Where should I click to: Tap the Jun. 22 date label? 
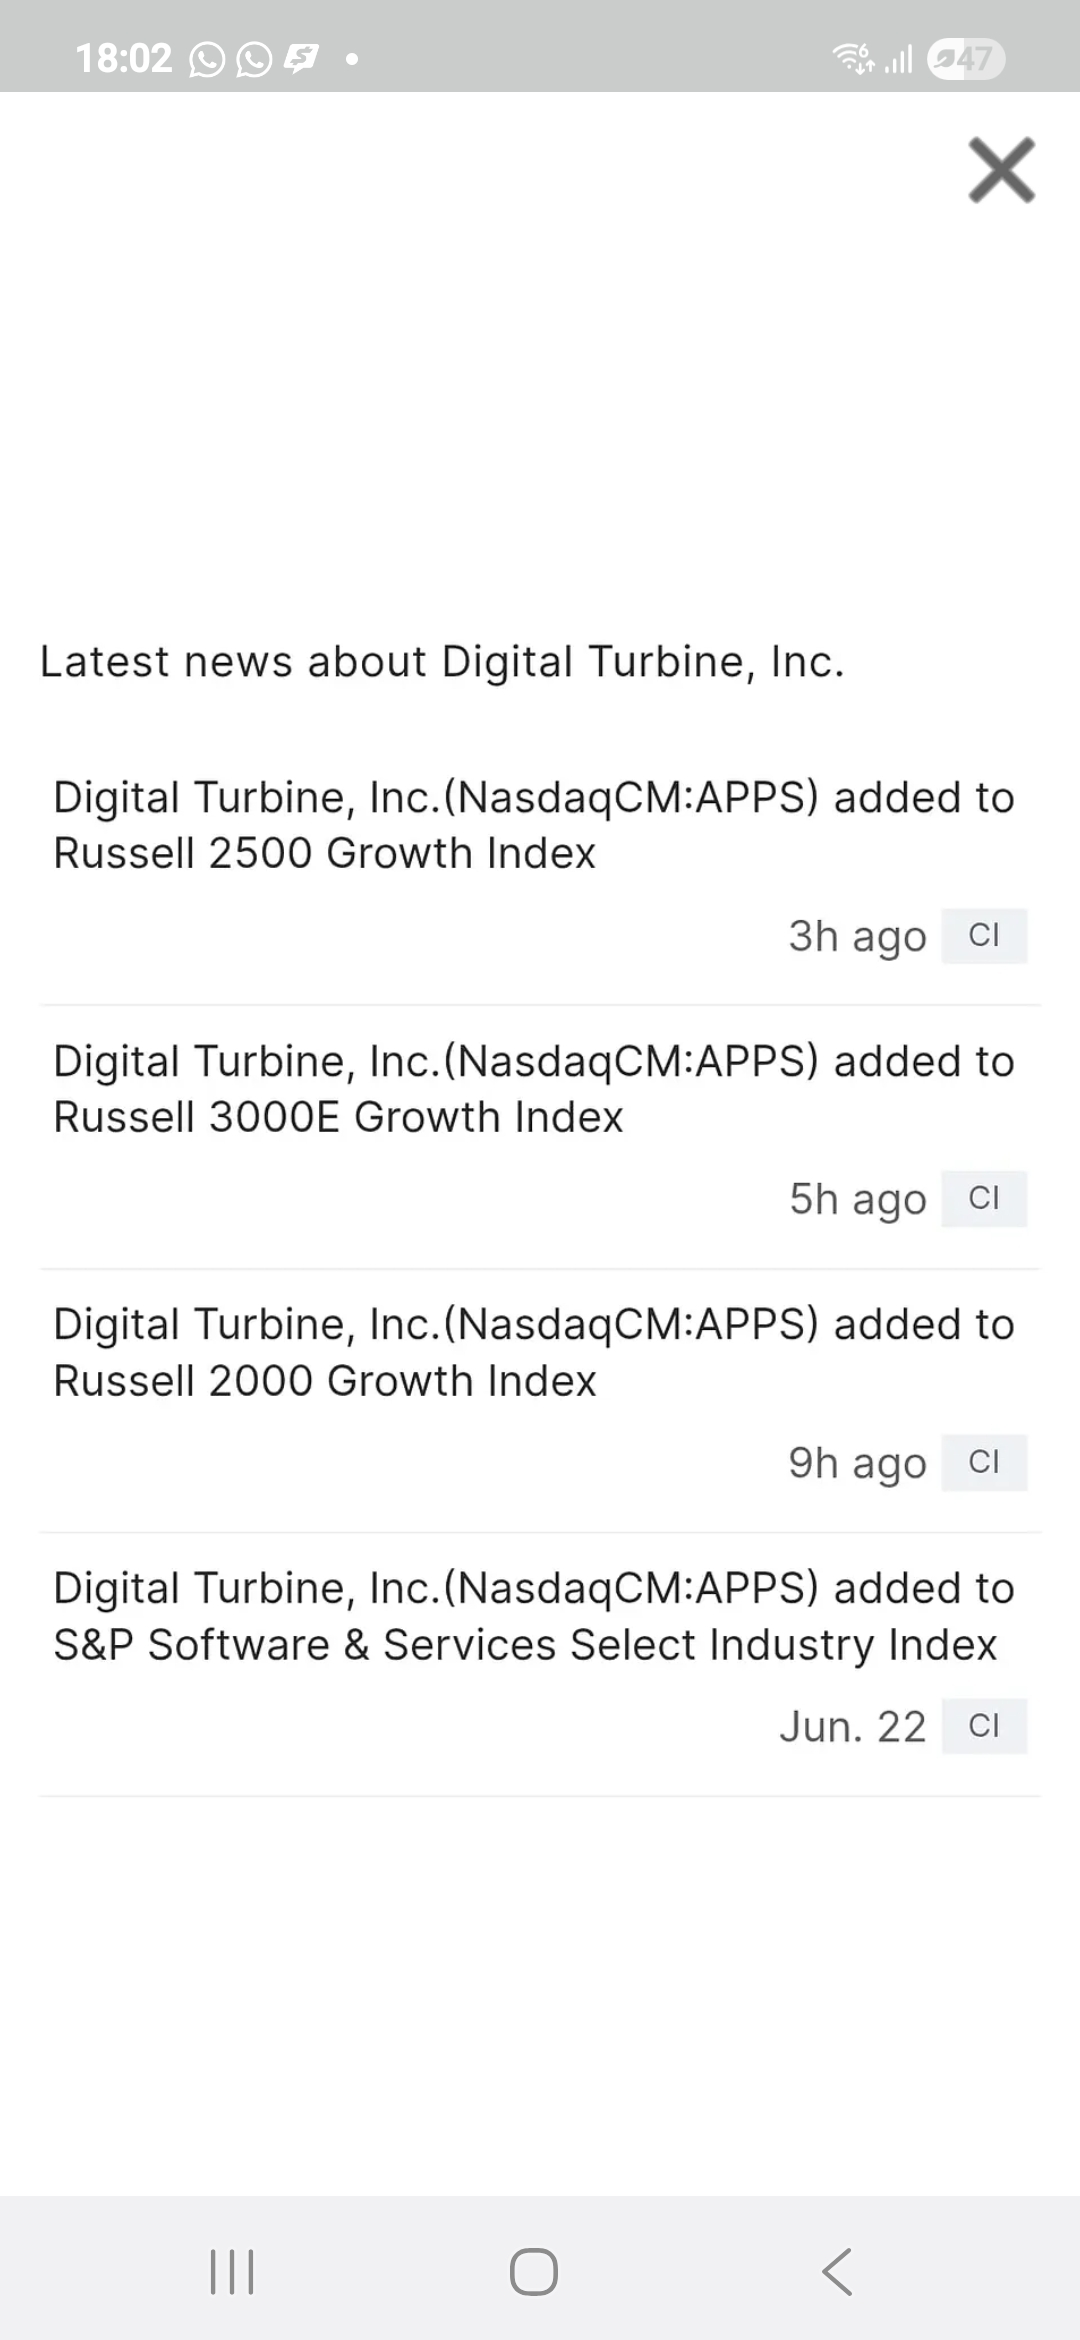click(853, 1727)
